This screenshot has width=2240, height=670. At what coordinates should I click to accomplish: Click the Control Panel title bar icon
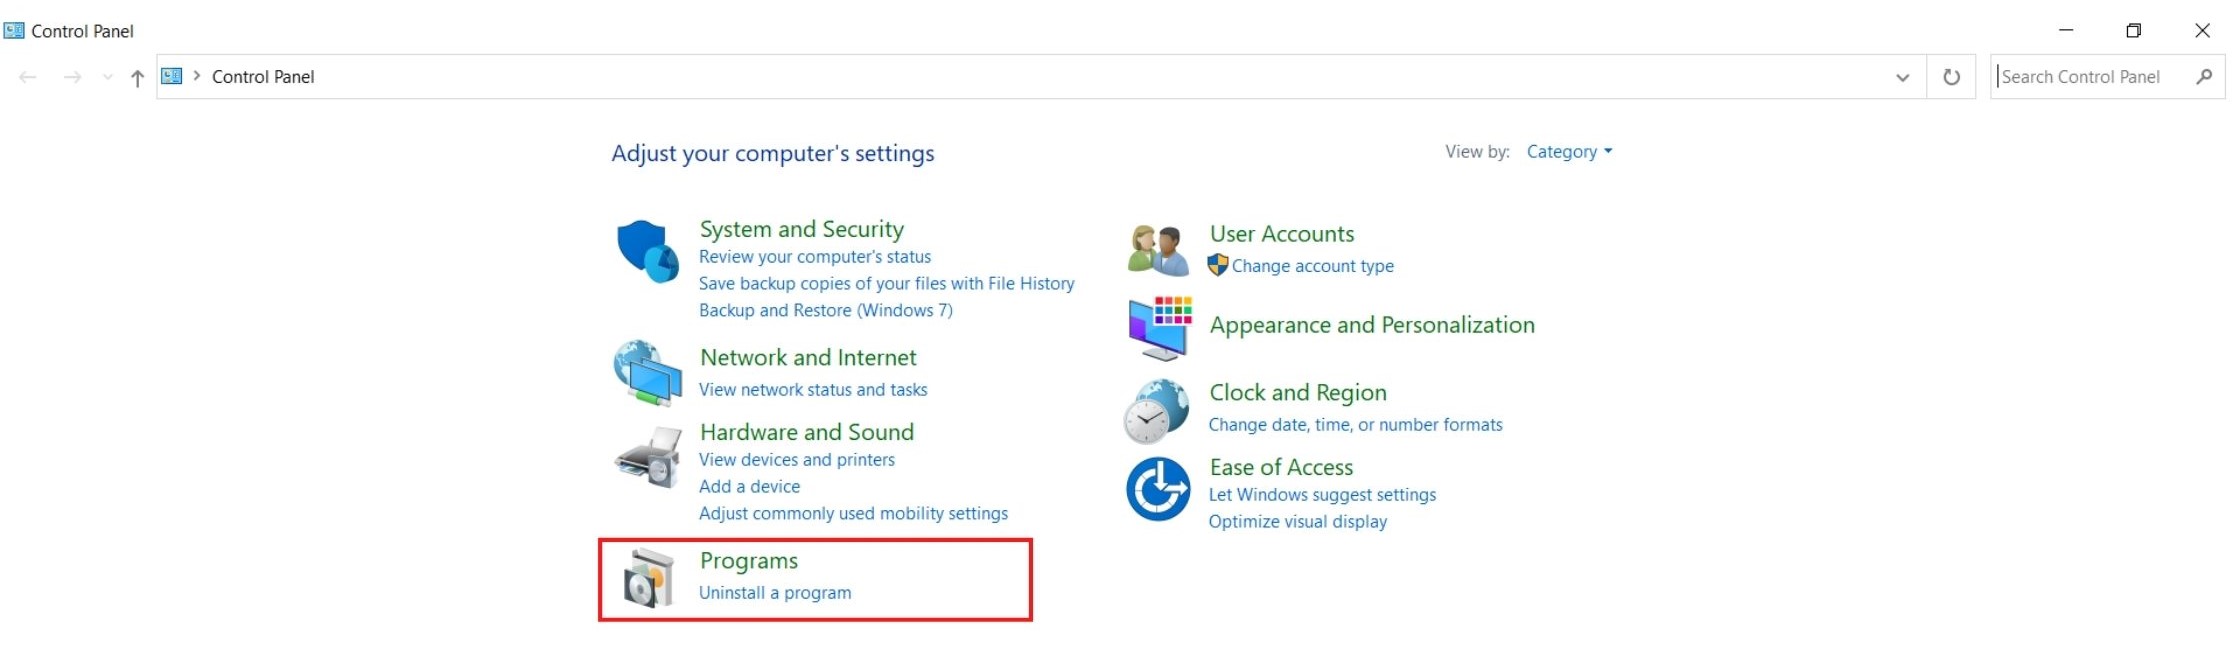coord(14,30)
